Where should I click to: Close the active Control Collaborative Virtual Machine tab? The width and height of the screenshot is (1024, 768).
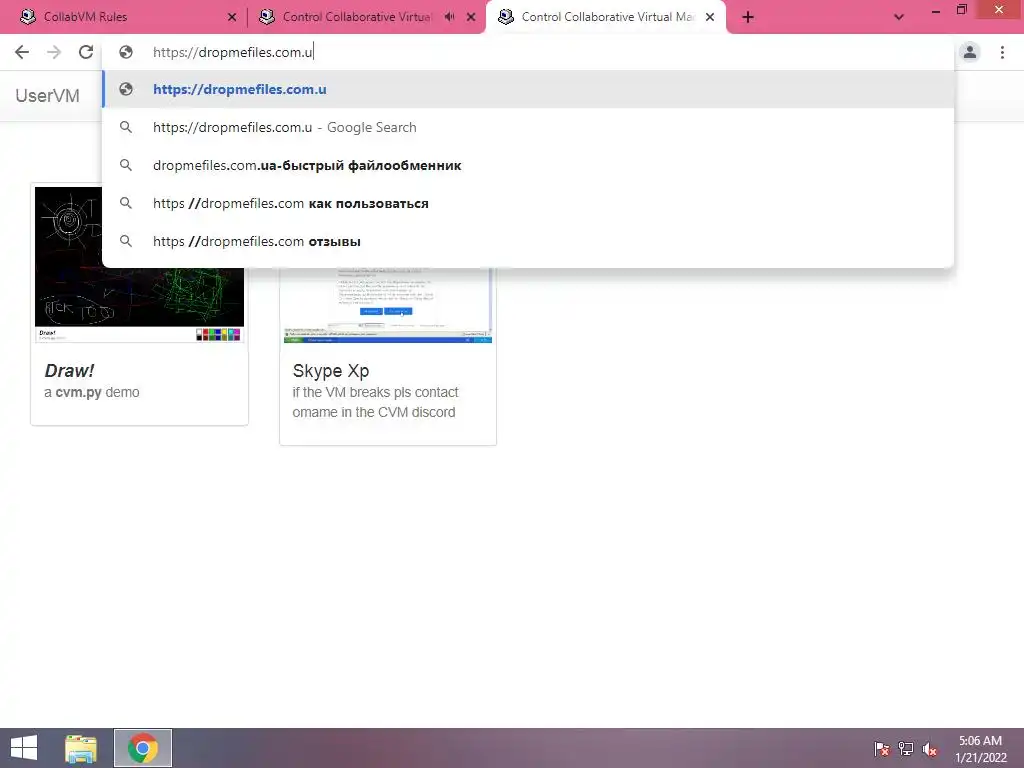[x=710, y=18]
